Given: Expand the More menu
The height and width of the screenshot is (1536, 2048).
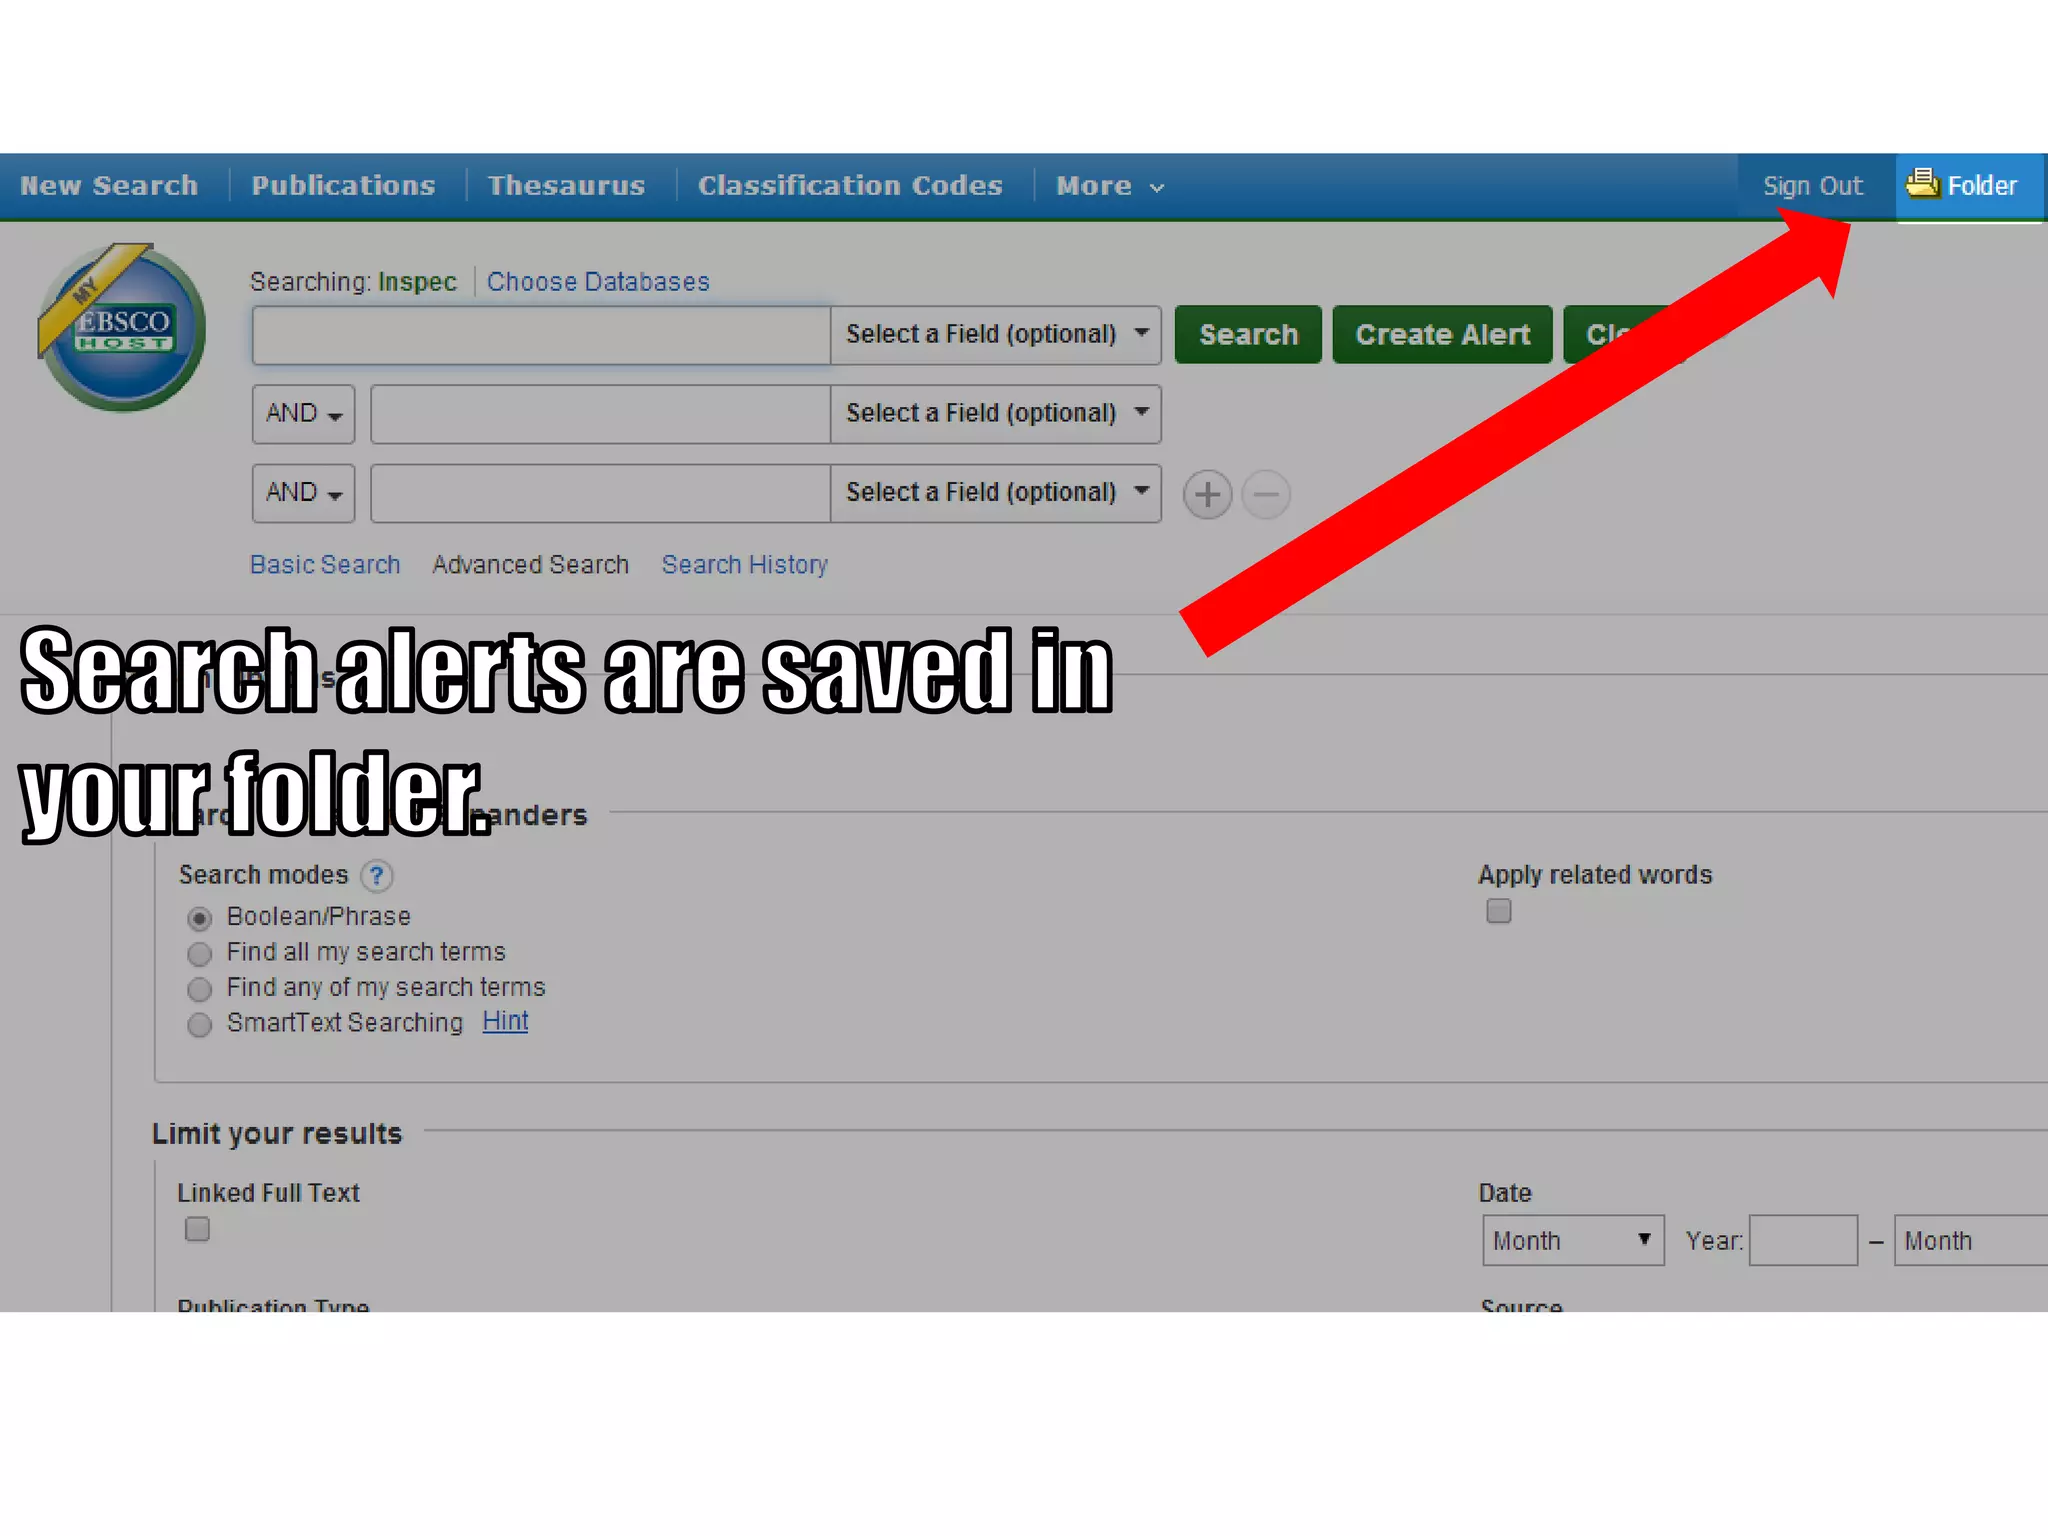Looking at the screenshot, I should point(1110,186).
